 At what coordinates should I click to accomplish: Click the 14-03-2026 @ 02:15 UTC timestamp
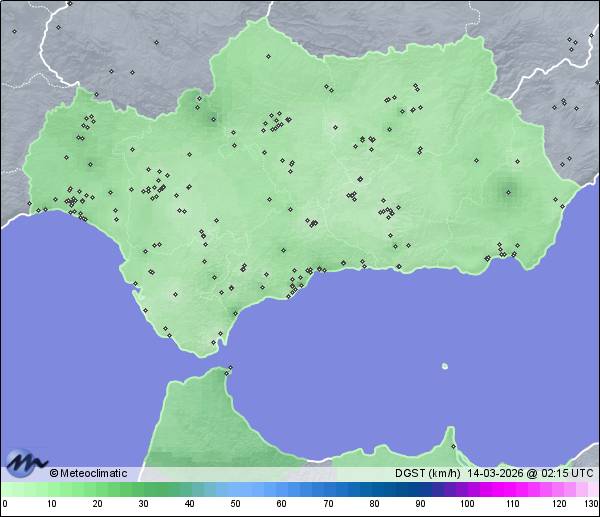pyautogui.click(x=528, y=473)
